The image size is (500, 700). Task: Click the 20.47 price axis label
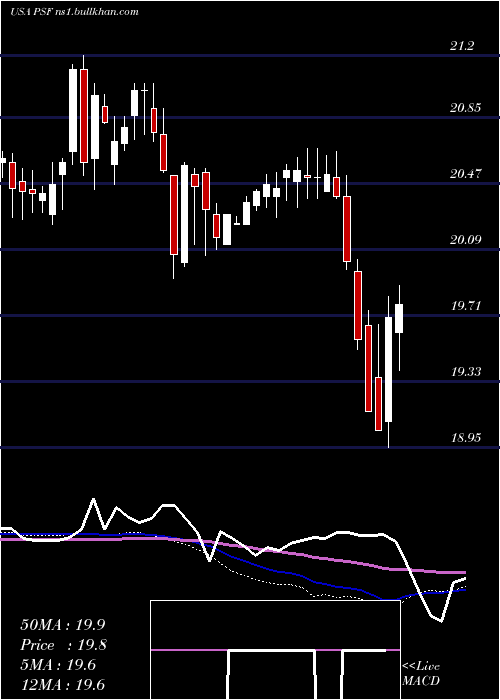466,174
